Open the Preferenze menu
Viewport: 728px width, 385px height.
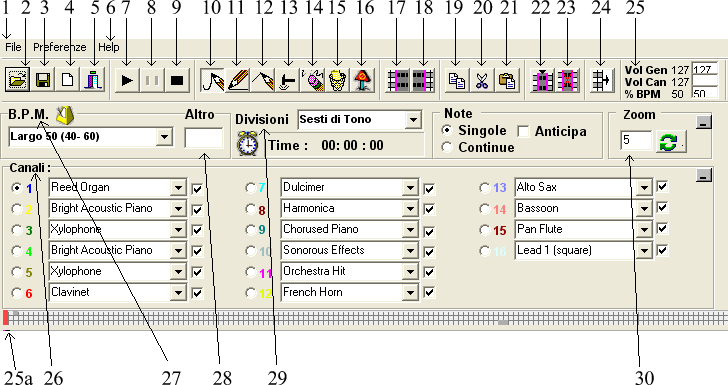click(x=59, y=47)
